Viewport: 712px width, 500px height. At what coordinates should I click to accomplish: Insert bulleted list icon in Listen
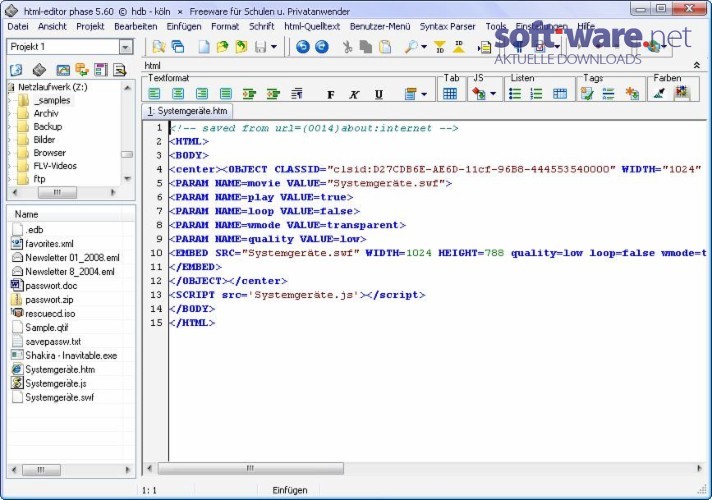pyautogui.click(x=514, y=94)
